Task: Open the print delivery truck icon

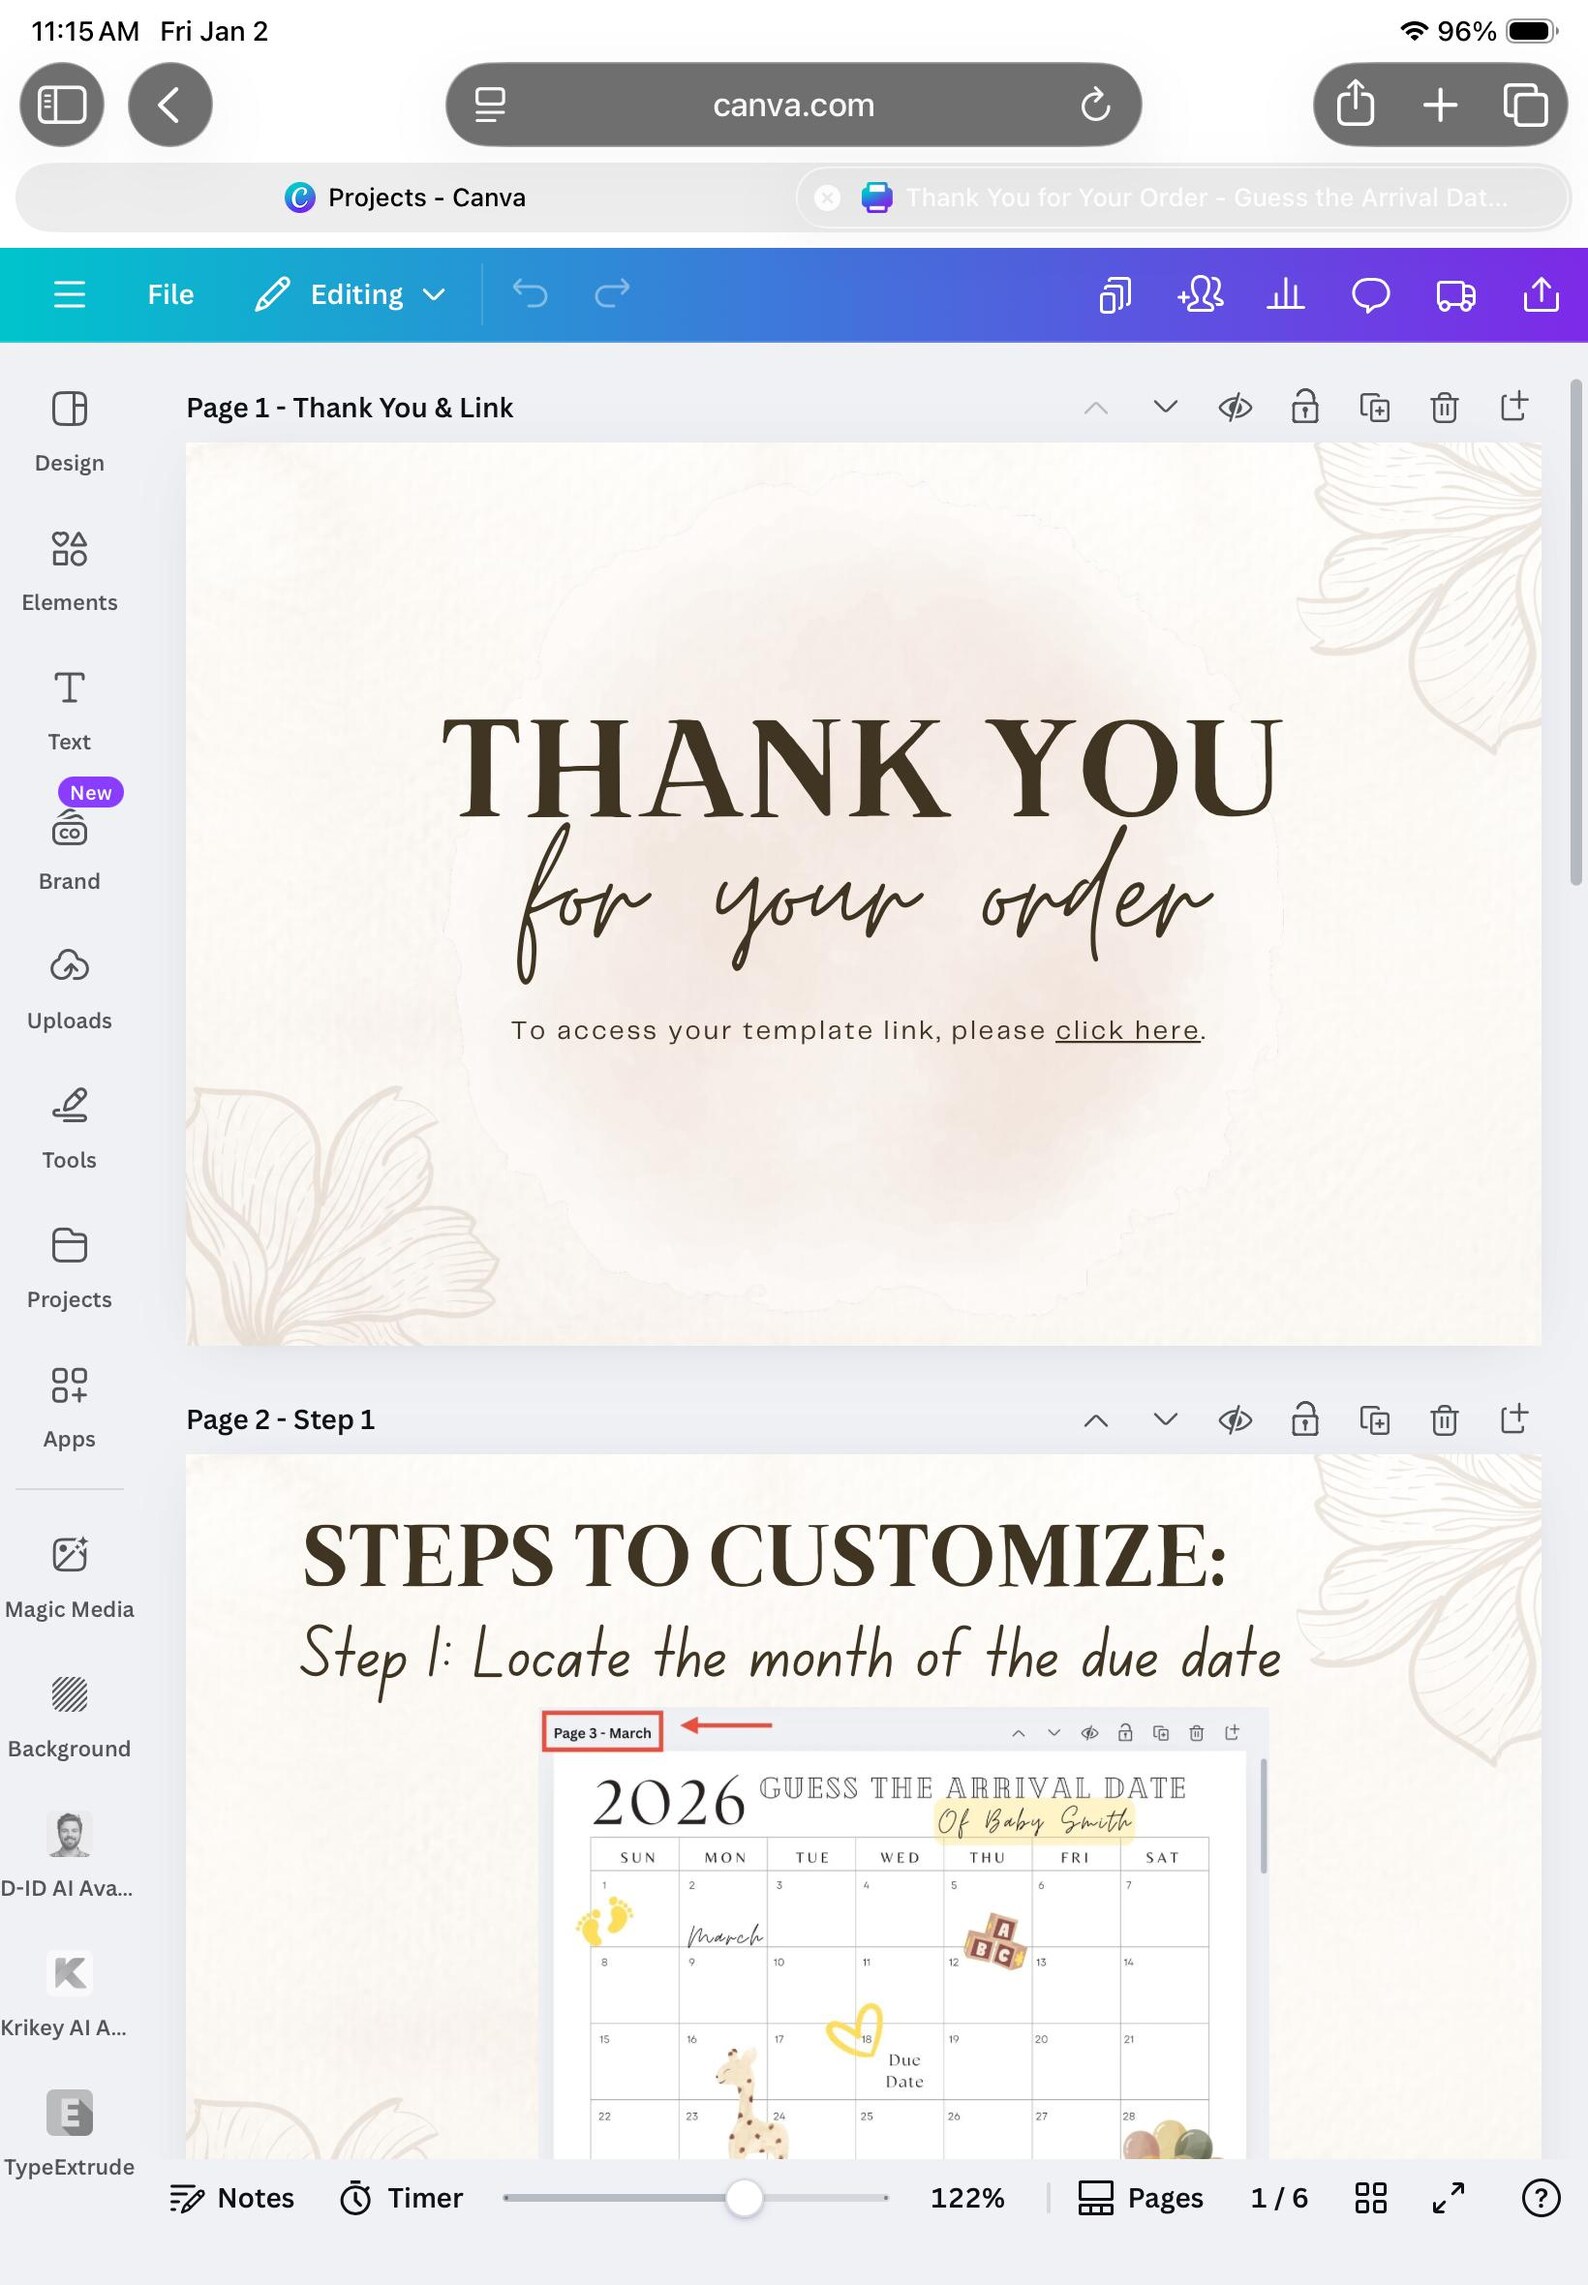Action: (1455, 295)
